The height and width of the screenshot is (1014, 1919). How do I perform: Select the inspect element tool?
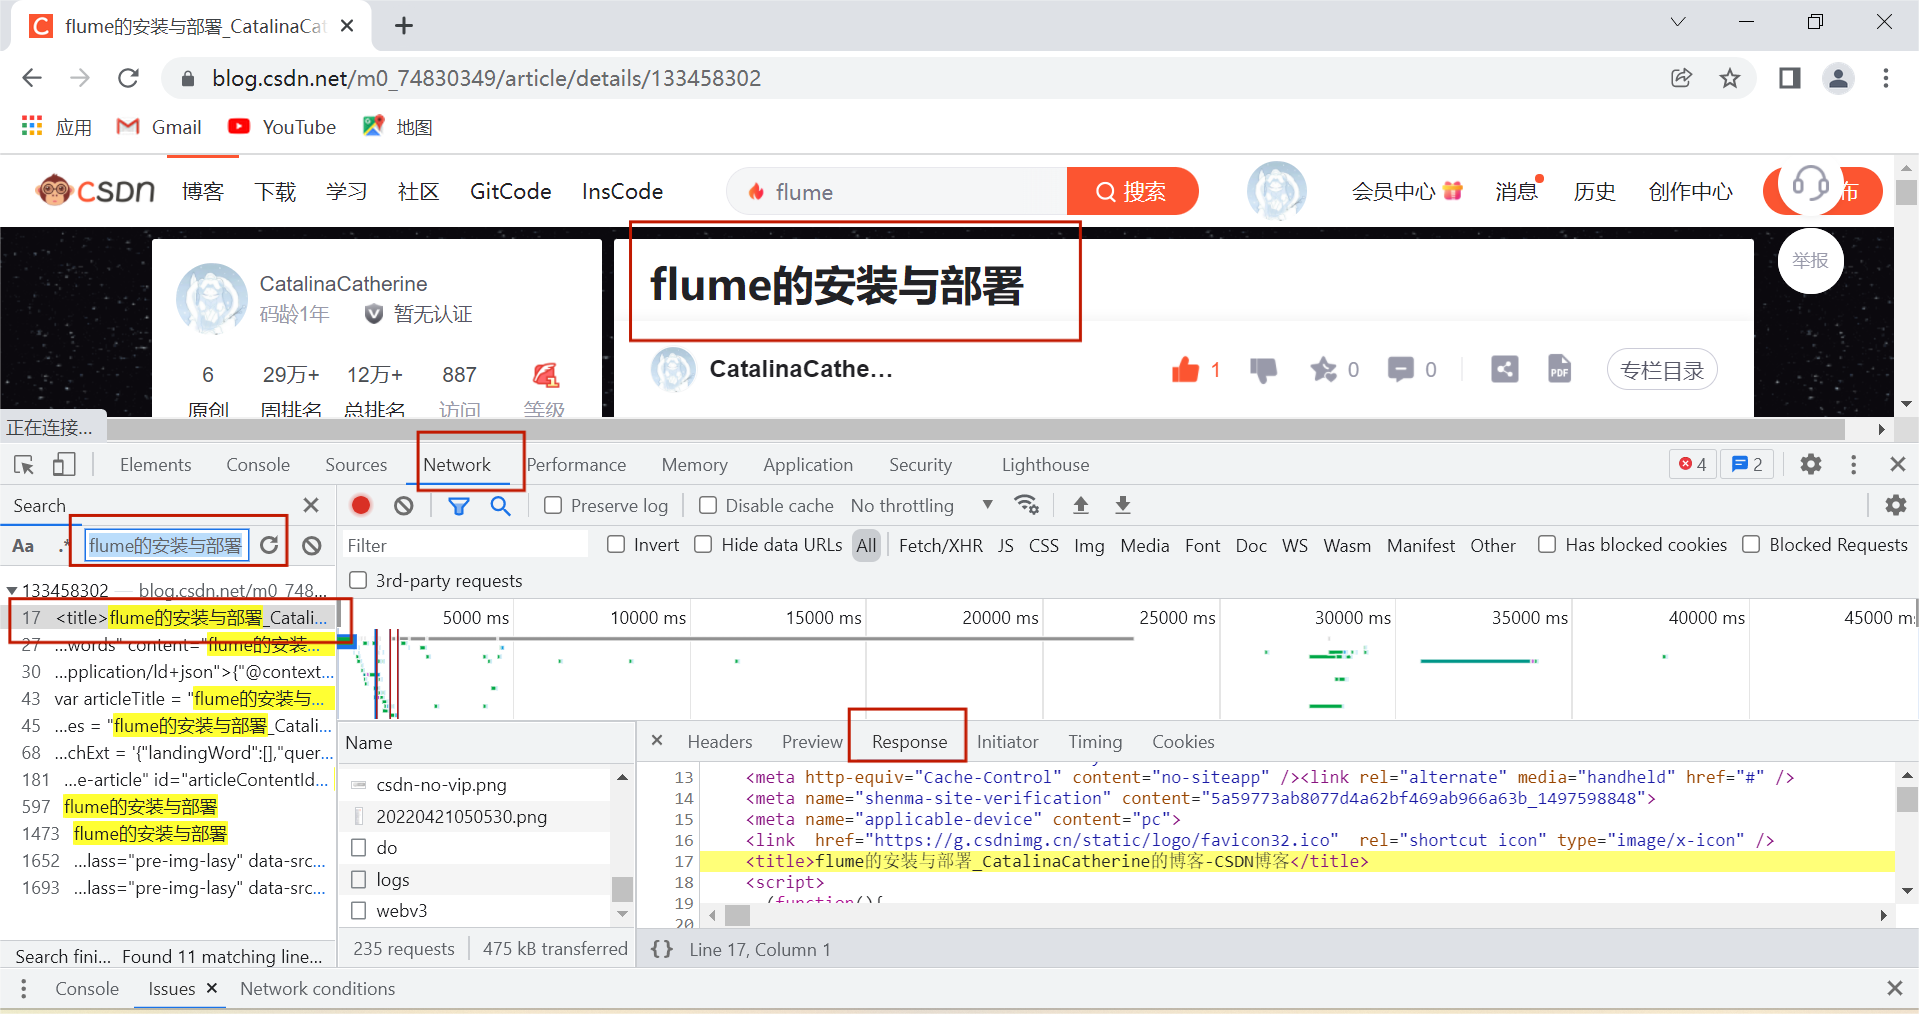click(23, 464)
